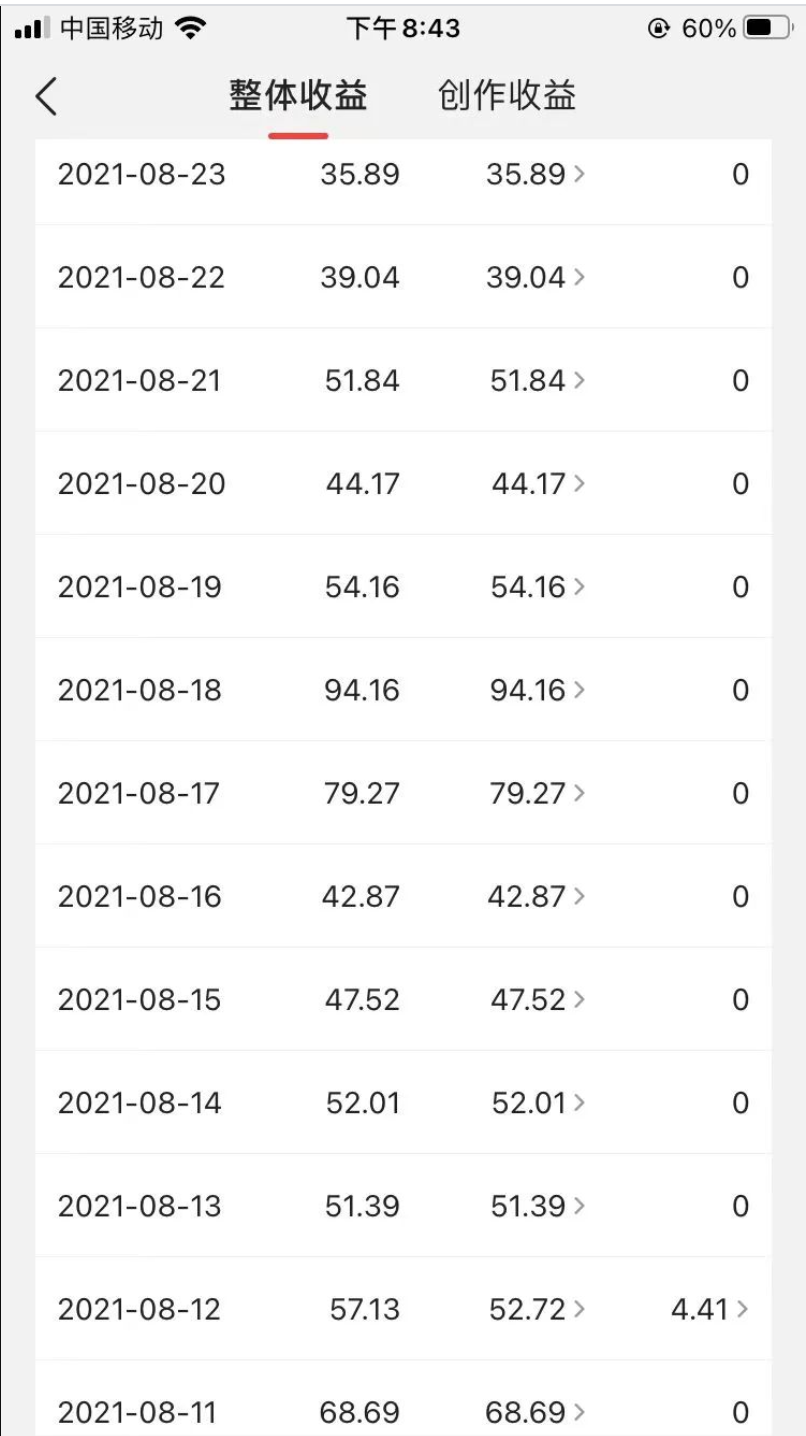
Task: Open the 52.72 detail for 2021-08-12
Action: (536, 1310)
